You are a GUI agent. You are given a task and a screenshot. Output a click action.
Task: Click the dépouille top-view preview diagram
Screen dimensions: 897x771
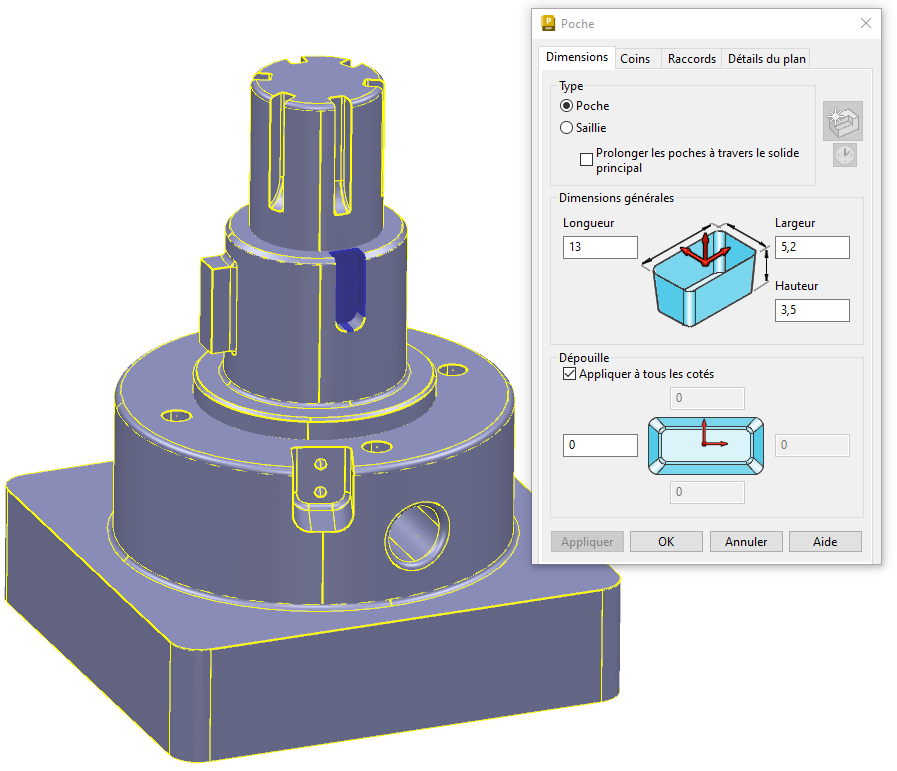(x=706, y=446)
